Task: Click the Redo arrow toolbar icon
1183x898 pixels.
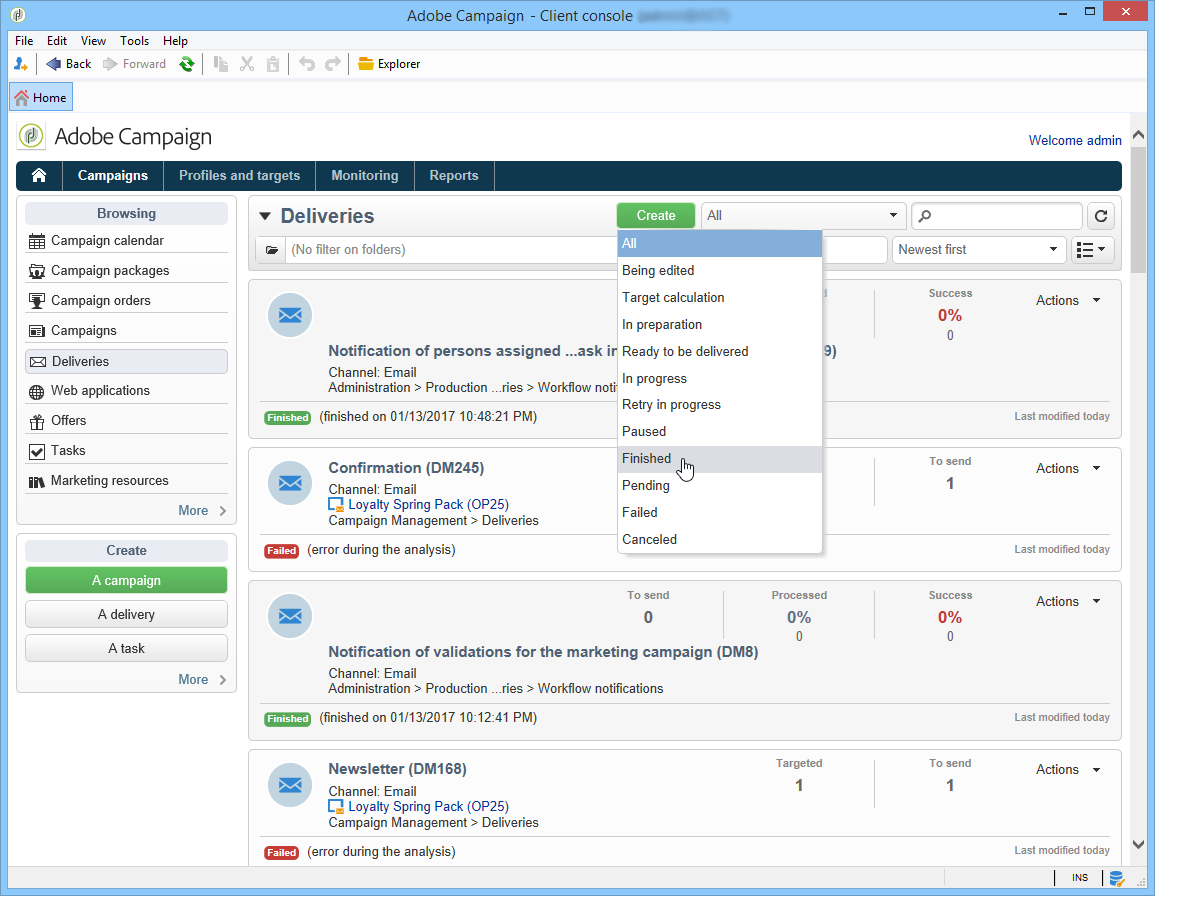Action: tap(333, 64)
